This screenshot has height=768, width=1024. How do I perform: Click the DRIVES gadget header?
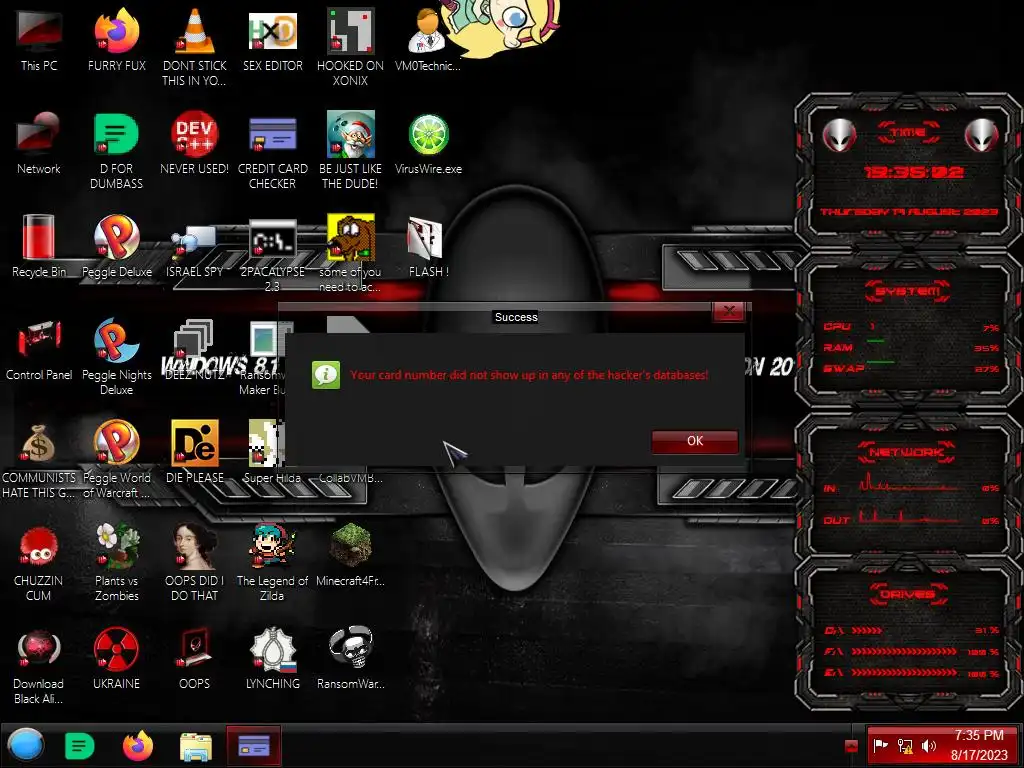(x=908, y=594)
